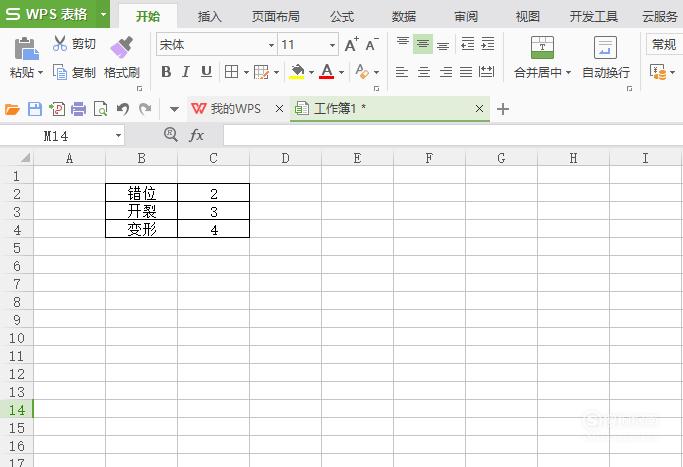
Task: Increase indent icon
Action: pos(487,44)
